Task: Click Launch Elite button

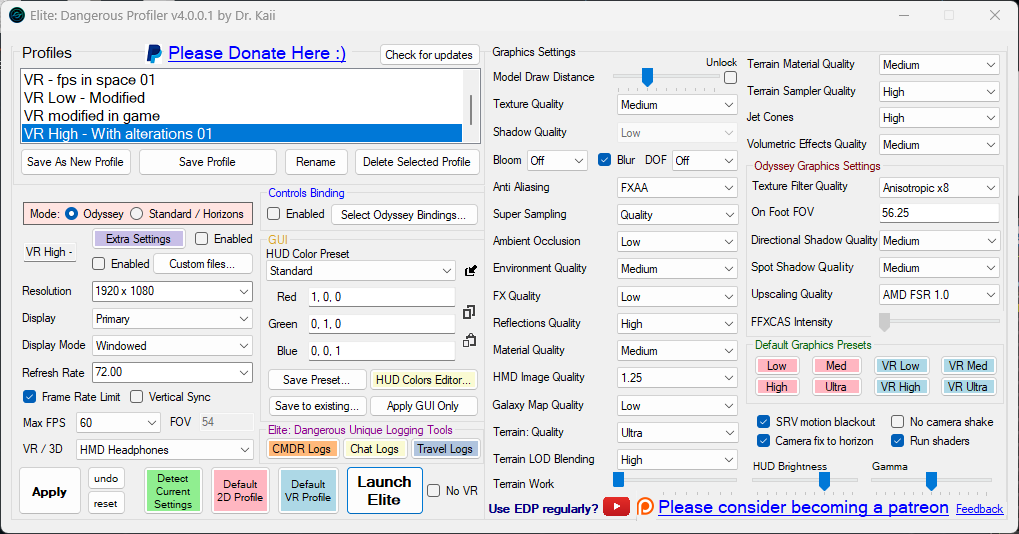Action: coord(385,490)
